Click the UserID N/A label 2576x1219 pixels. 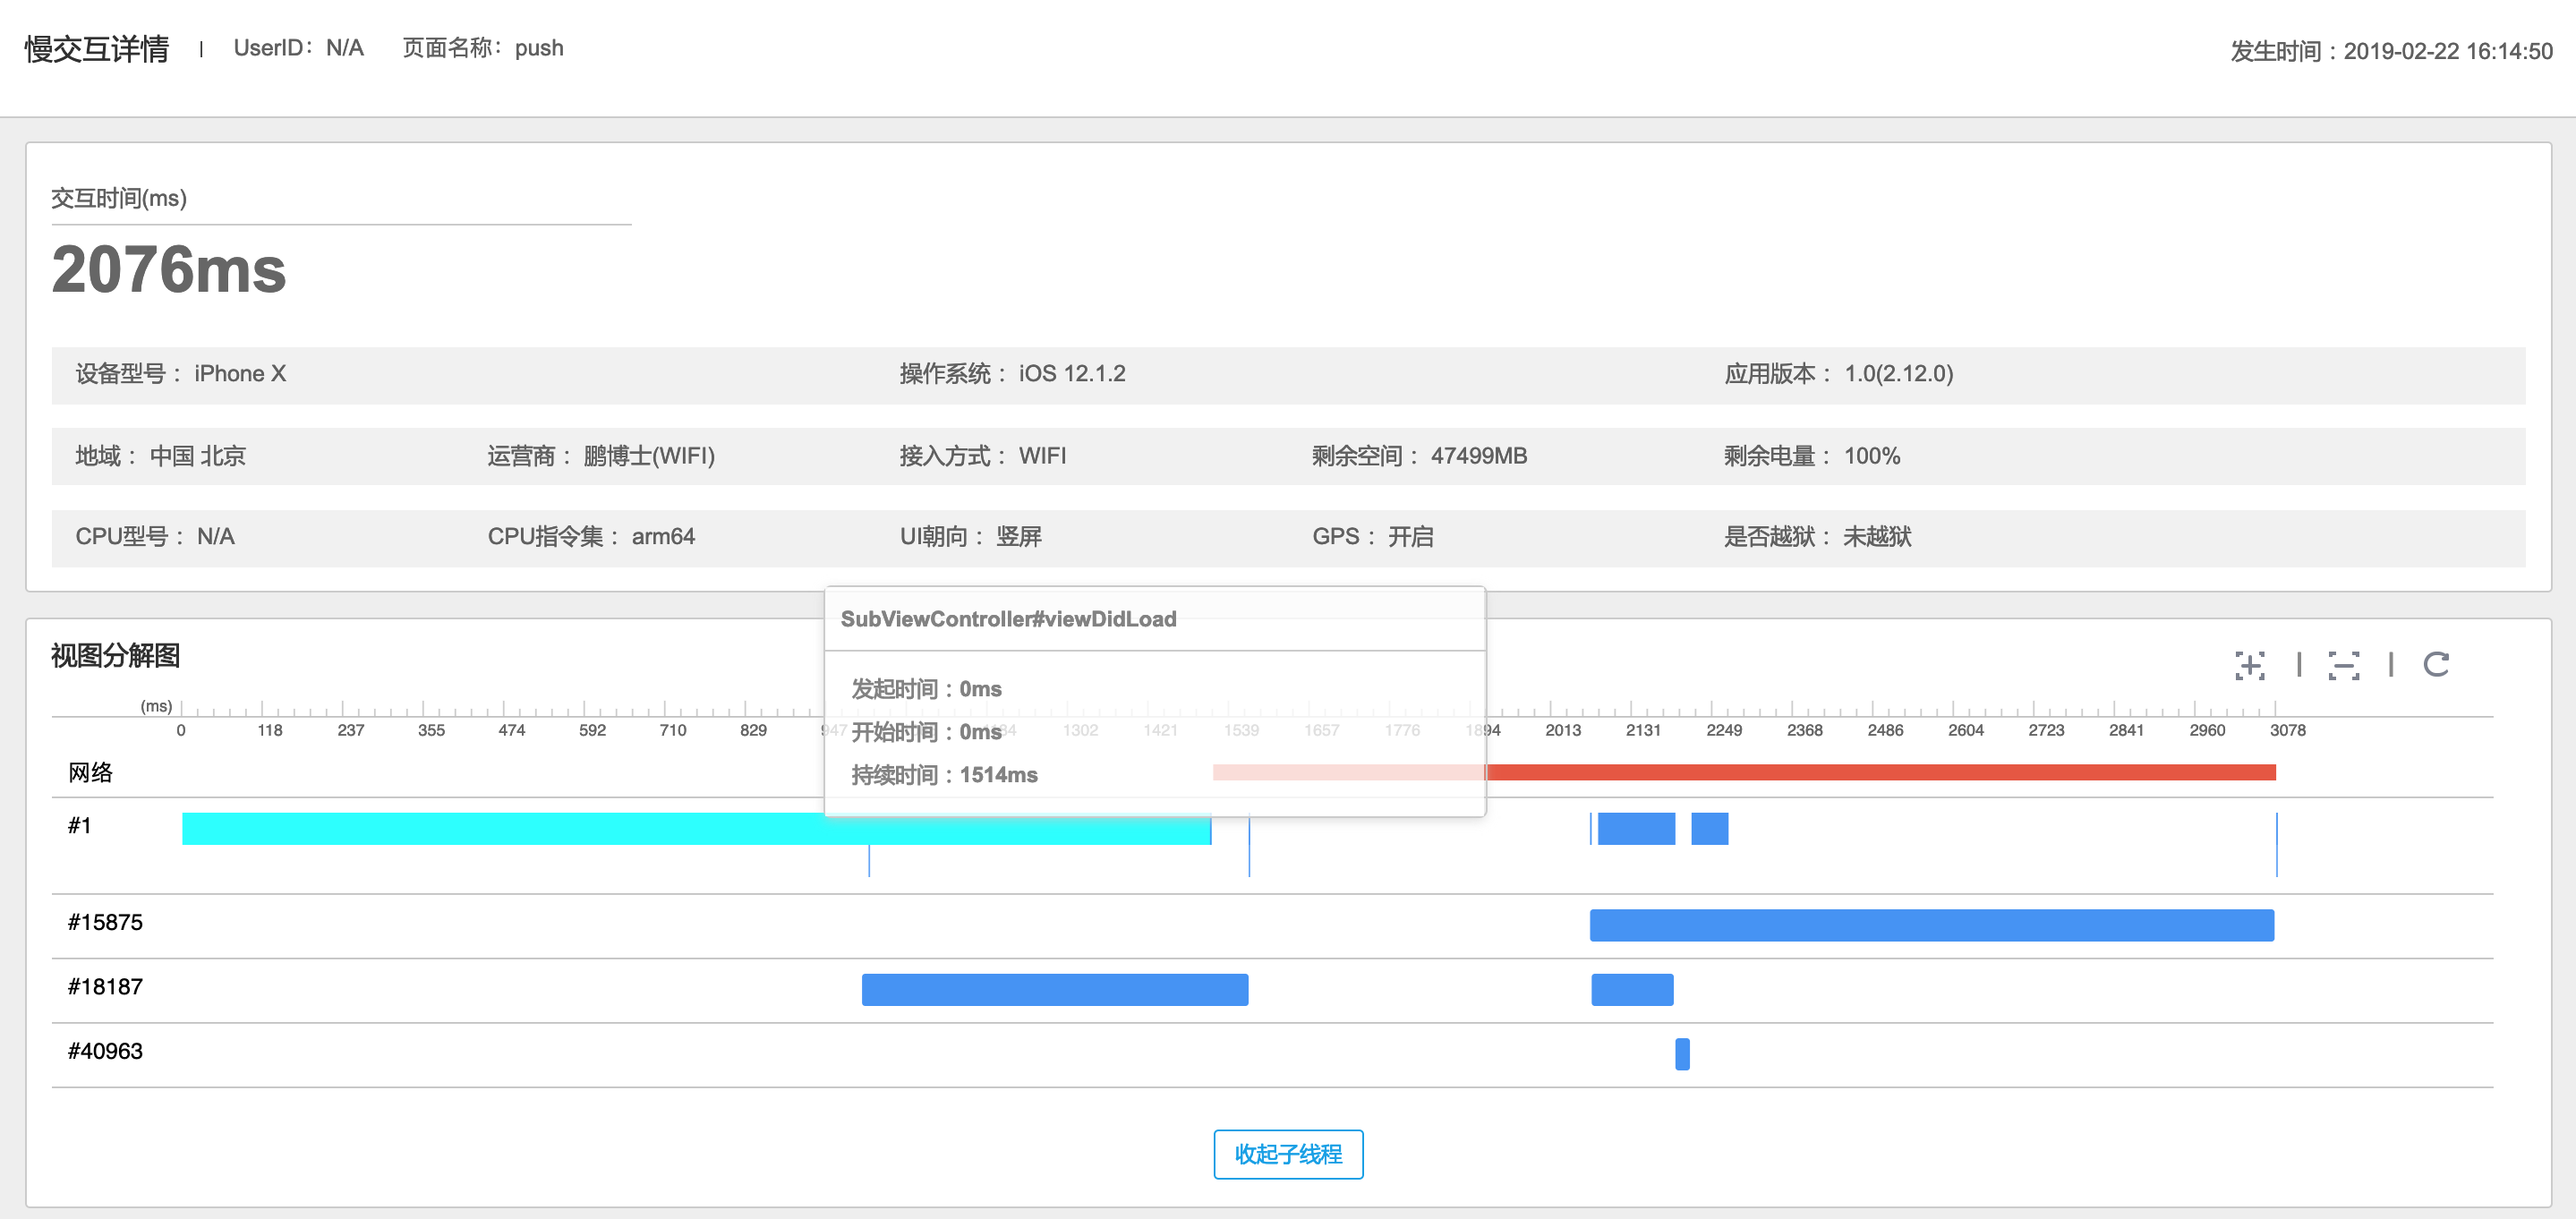[x=298, y=48]
